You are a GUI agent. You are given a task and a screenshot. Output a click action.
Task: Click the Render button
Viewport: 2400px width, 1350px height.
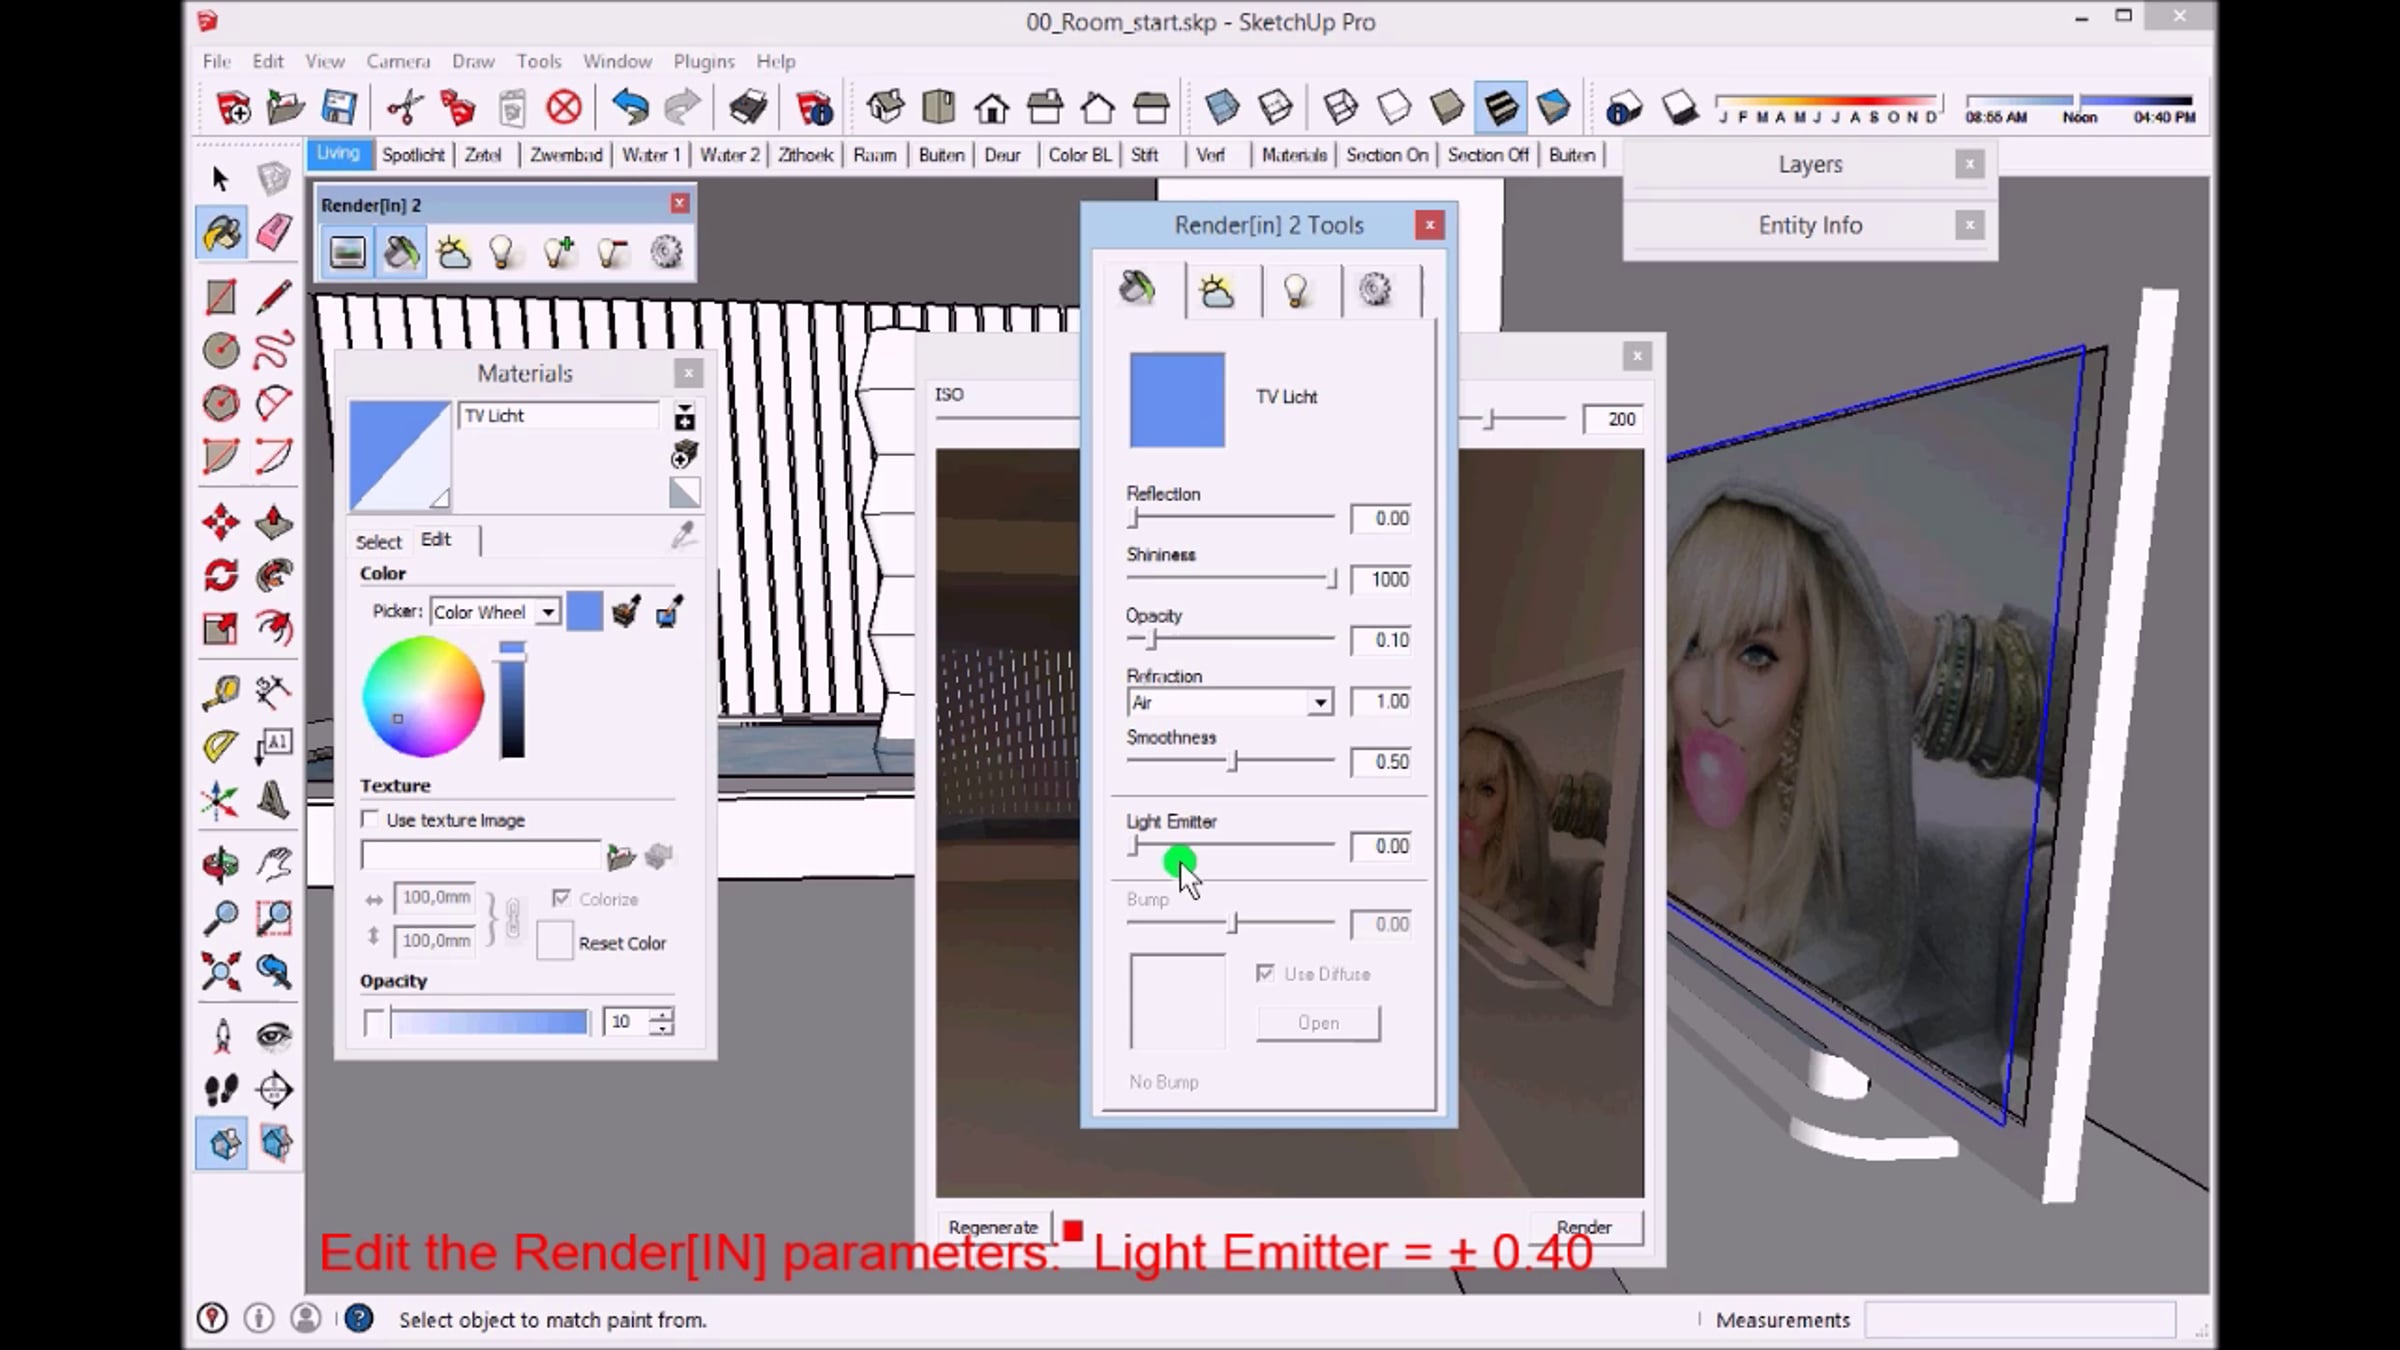point(1584,1227)
